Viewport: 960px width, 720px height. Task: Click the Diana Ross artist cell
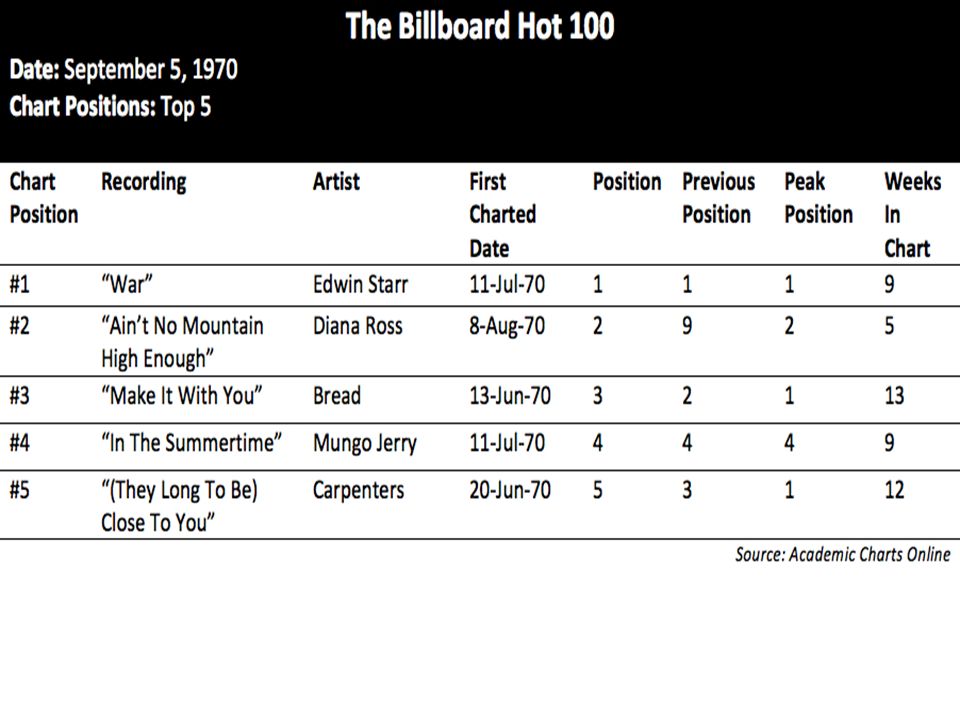pyautogui.click(x=358, y=326)
